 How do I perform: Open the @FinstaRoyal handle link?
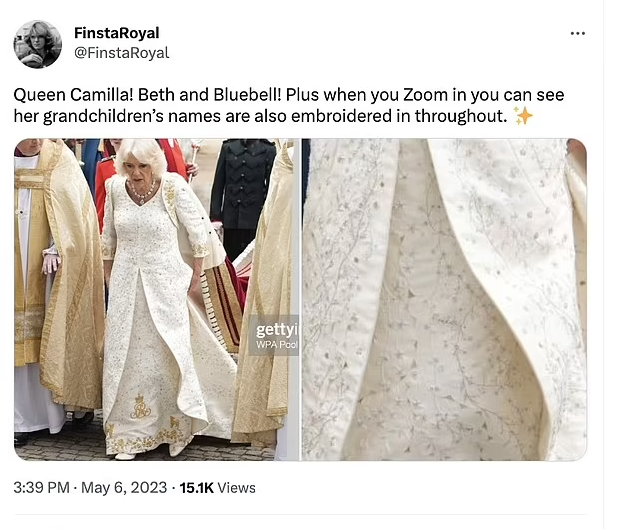coord(122,53)
